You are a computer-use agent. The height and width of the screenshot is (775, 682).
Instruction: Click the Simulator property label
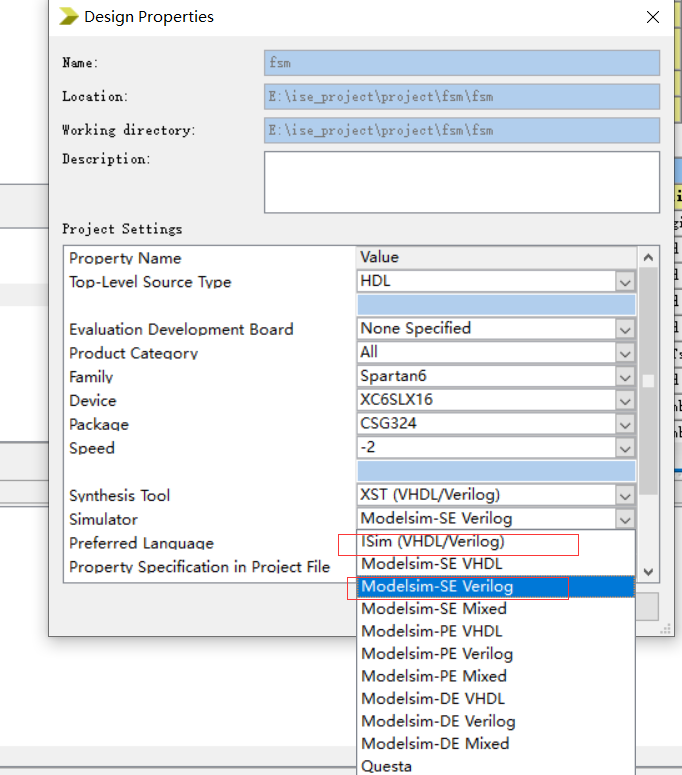[x=103, y=519]
